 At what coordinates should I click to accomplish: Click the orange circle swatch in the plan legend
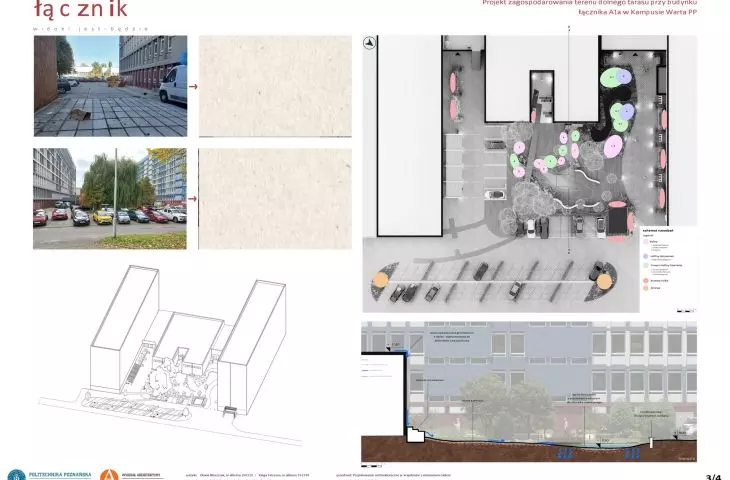pyautogui.click(x=646, y=288)
